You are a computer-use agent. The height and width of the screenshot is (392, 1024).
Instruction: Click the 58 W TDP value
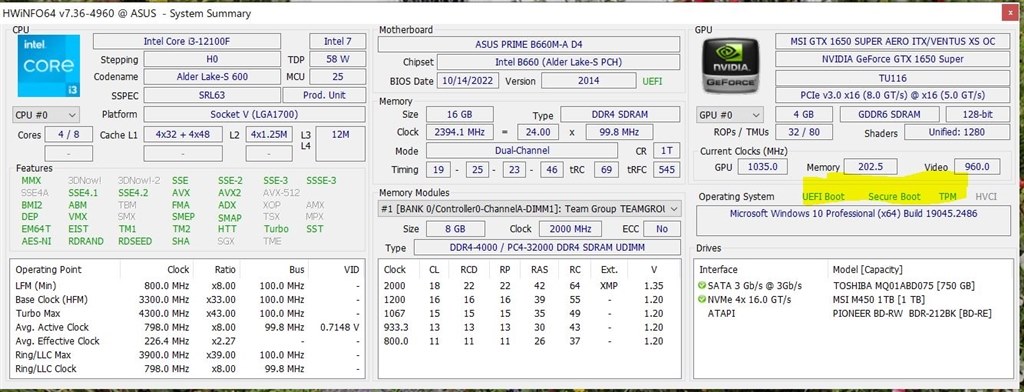click(x=337, y=59)
